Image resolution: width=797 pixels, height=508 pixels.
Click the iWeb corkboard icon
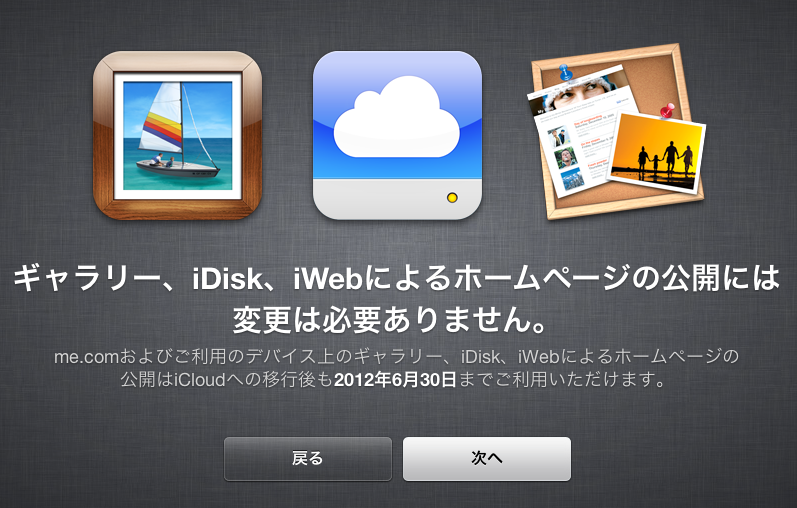pos(618,131)
